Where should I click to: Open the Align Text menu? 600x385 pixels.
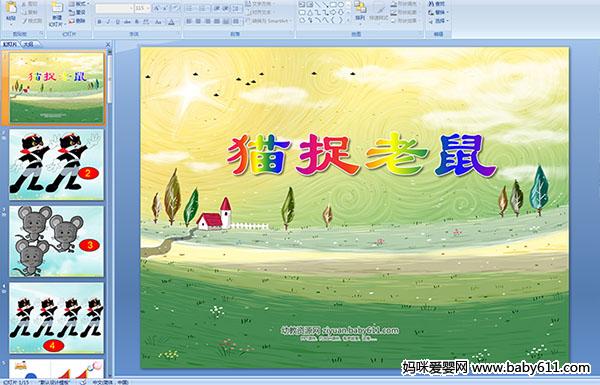pos(261,12)
